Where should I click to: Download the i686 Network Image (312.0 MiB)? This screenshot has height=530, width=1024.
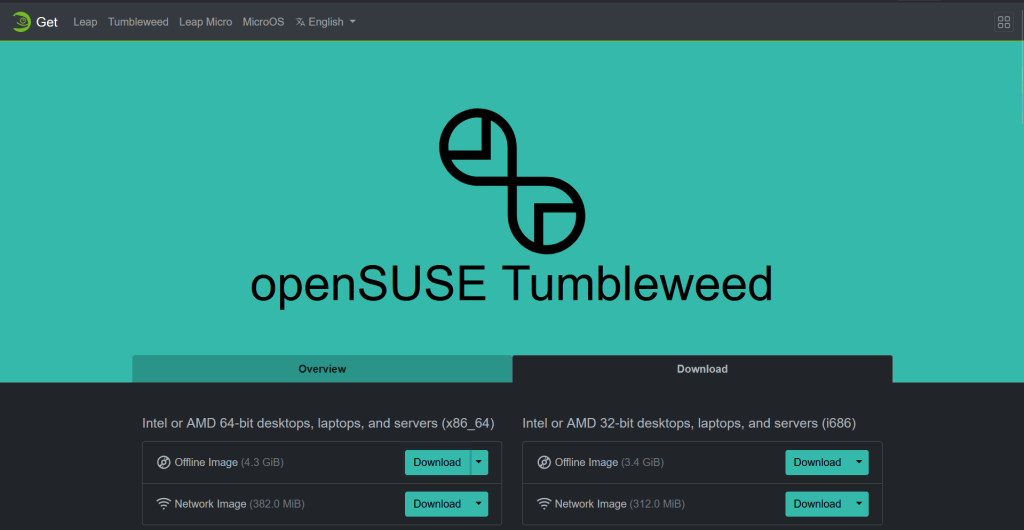(817, 504)
